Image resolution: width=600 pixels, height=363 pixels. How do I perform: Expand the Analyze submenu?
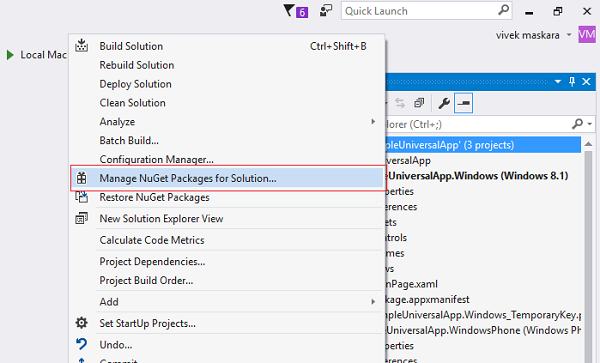click(x=227, y=122)
